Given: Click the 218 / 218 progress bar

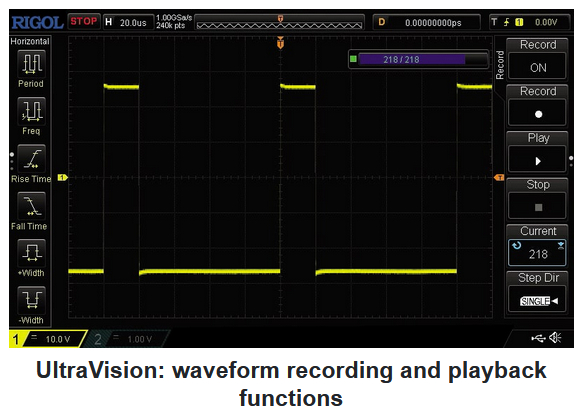Looking at the screenshot, I should (419, 59).
